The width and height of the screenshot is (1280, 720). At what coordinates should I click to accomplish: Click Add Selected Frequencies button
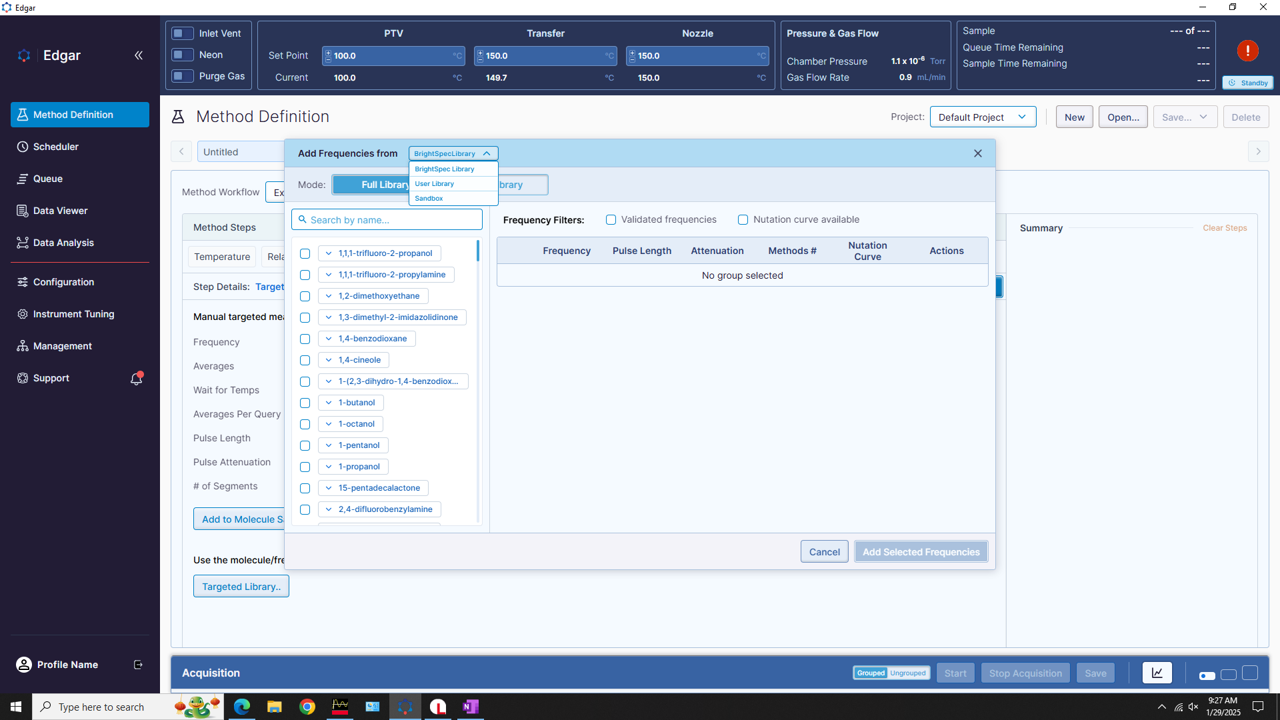pos(921,552)
